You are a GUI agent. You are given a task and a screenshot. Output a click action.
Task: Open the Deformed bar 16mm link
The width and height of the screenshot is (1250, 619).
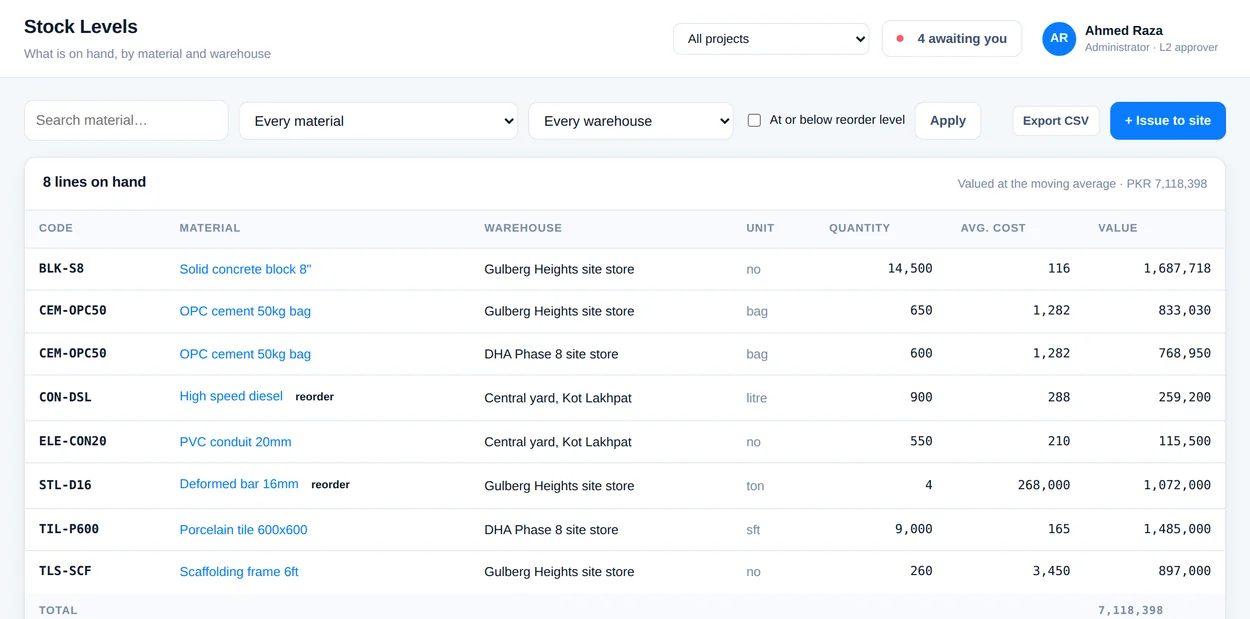pos(239,484)
